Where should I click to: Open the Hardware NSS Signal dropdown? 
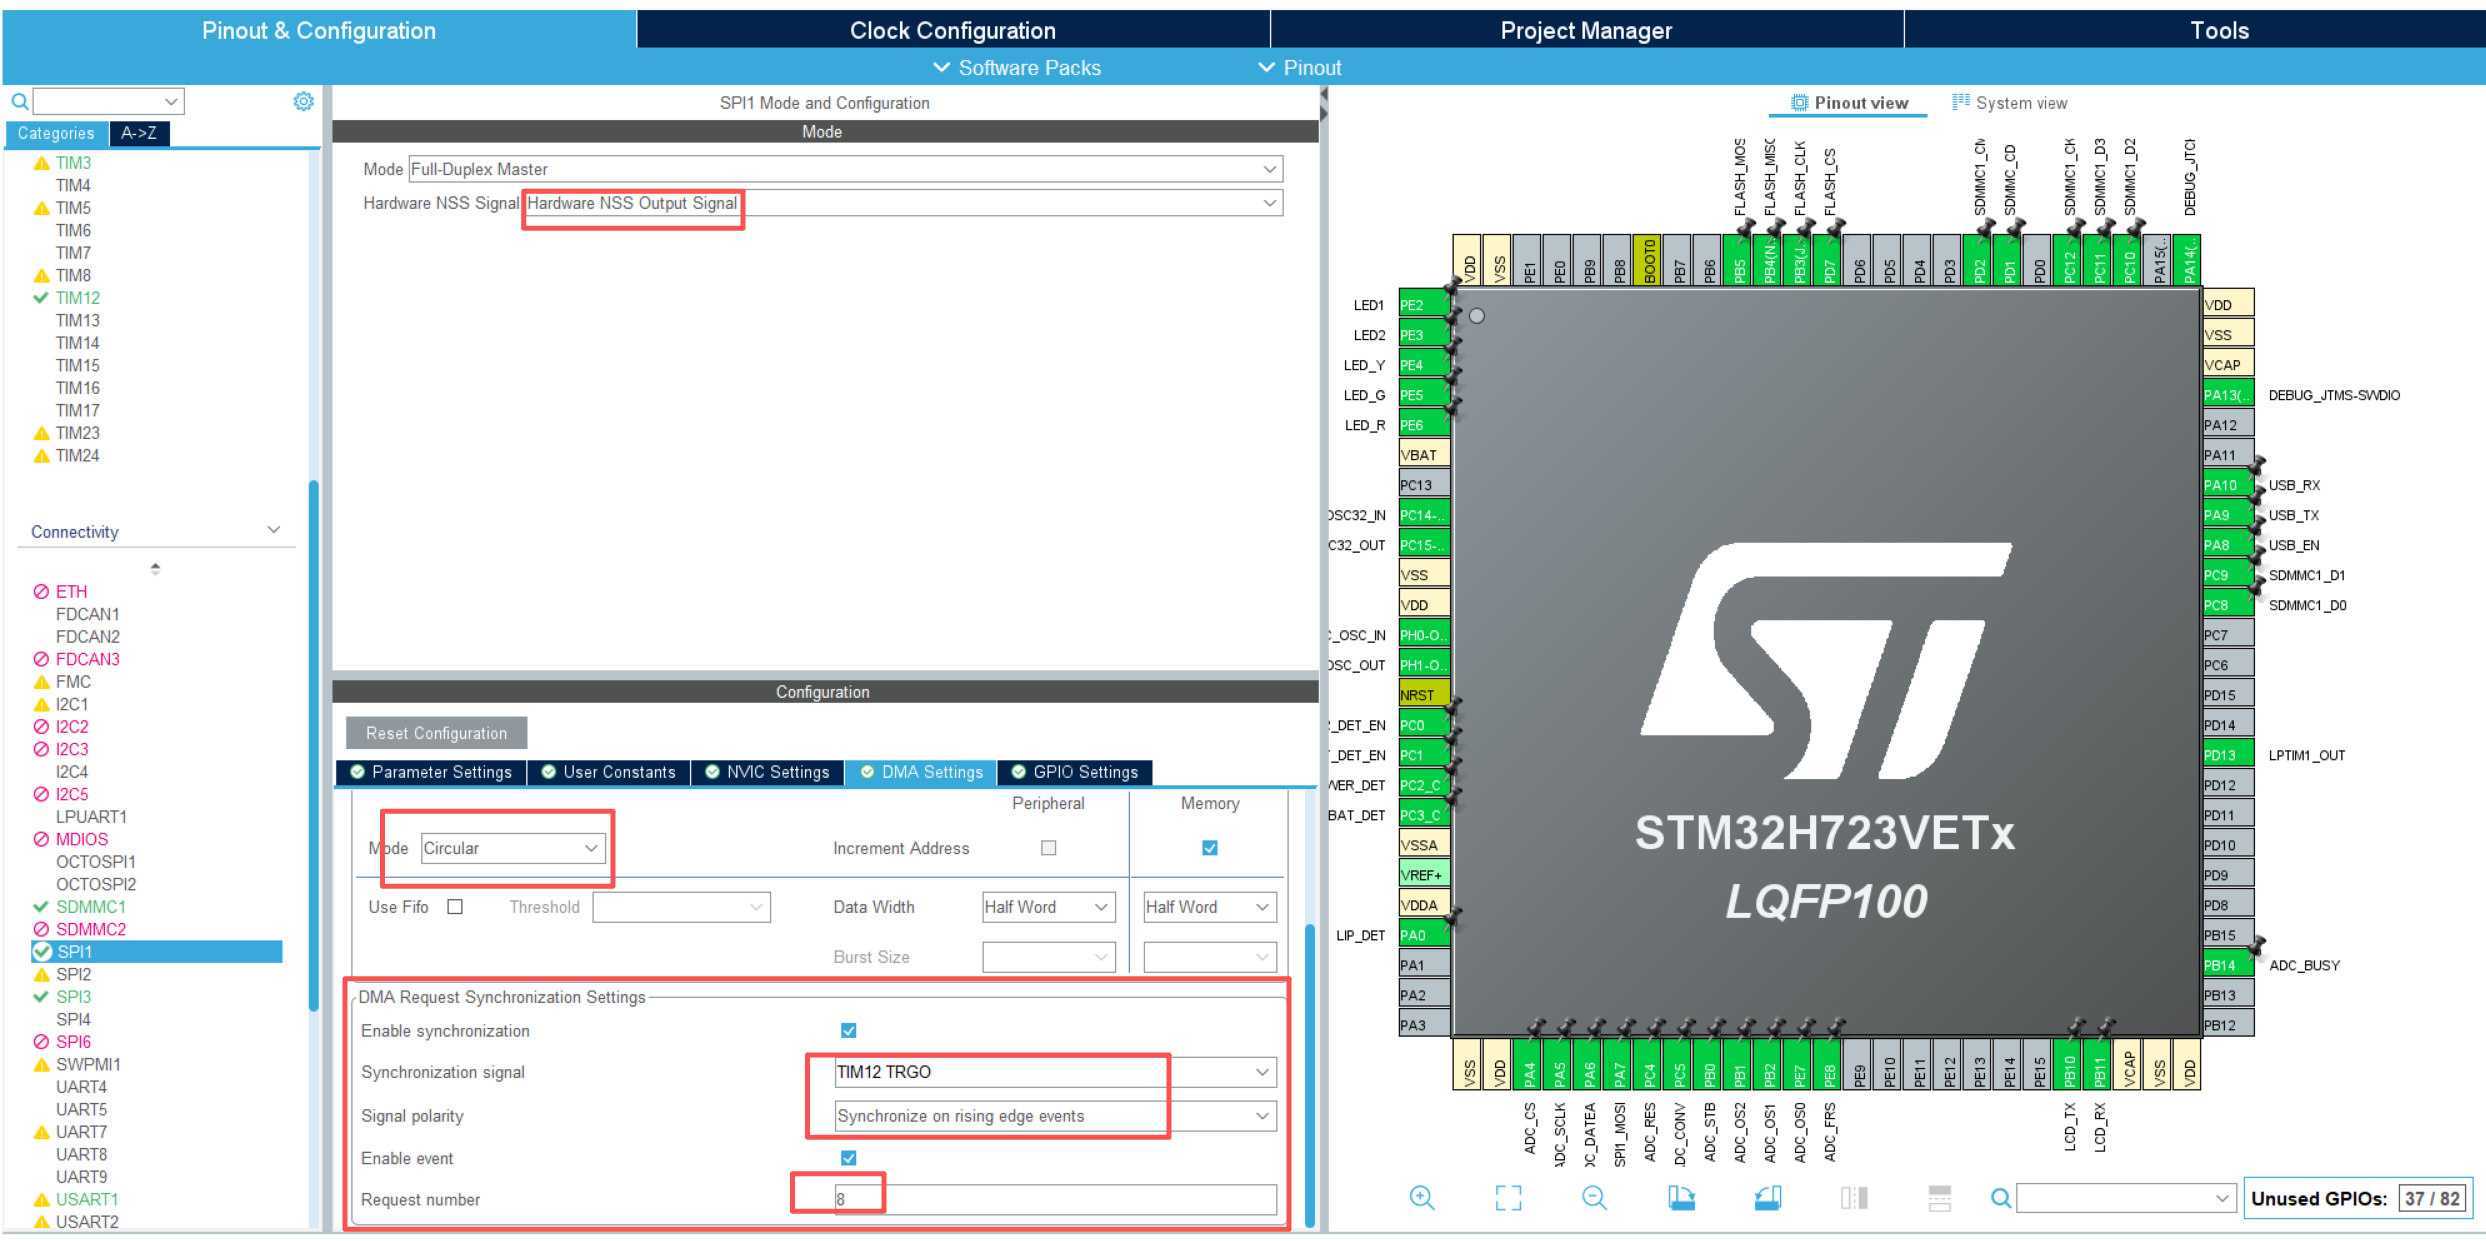(904, 203)
